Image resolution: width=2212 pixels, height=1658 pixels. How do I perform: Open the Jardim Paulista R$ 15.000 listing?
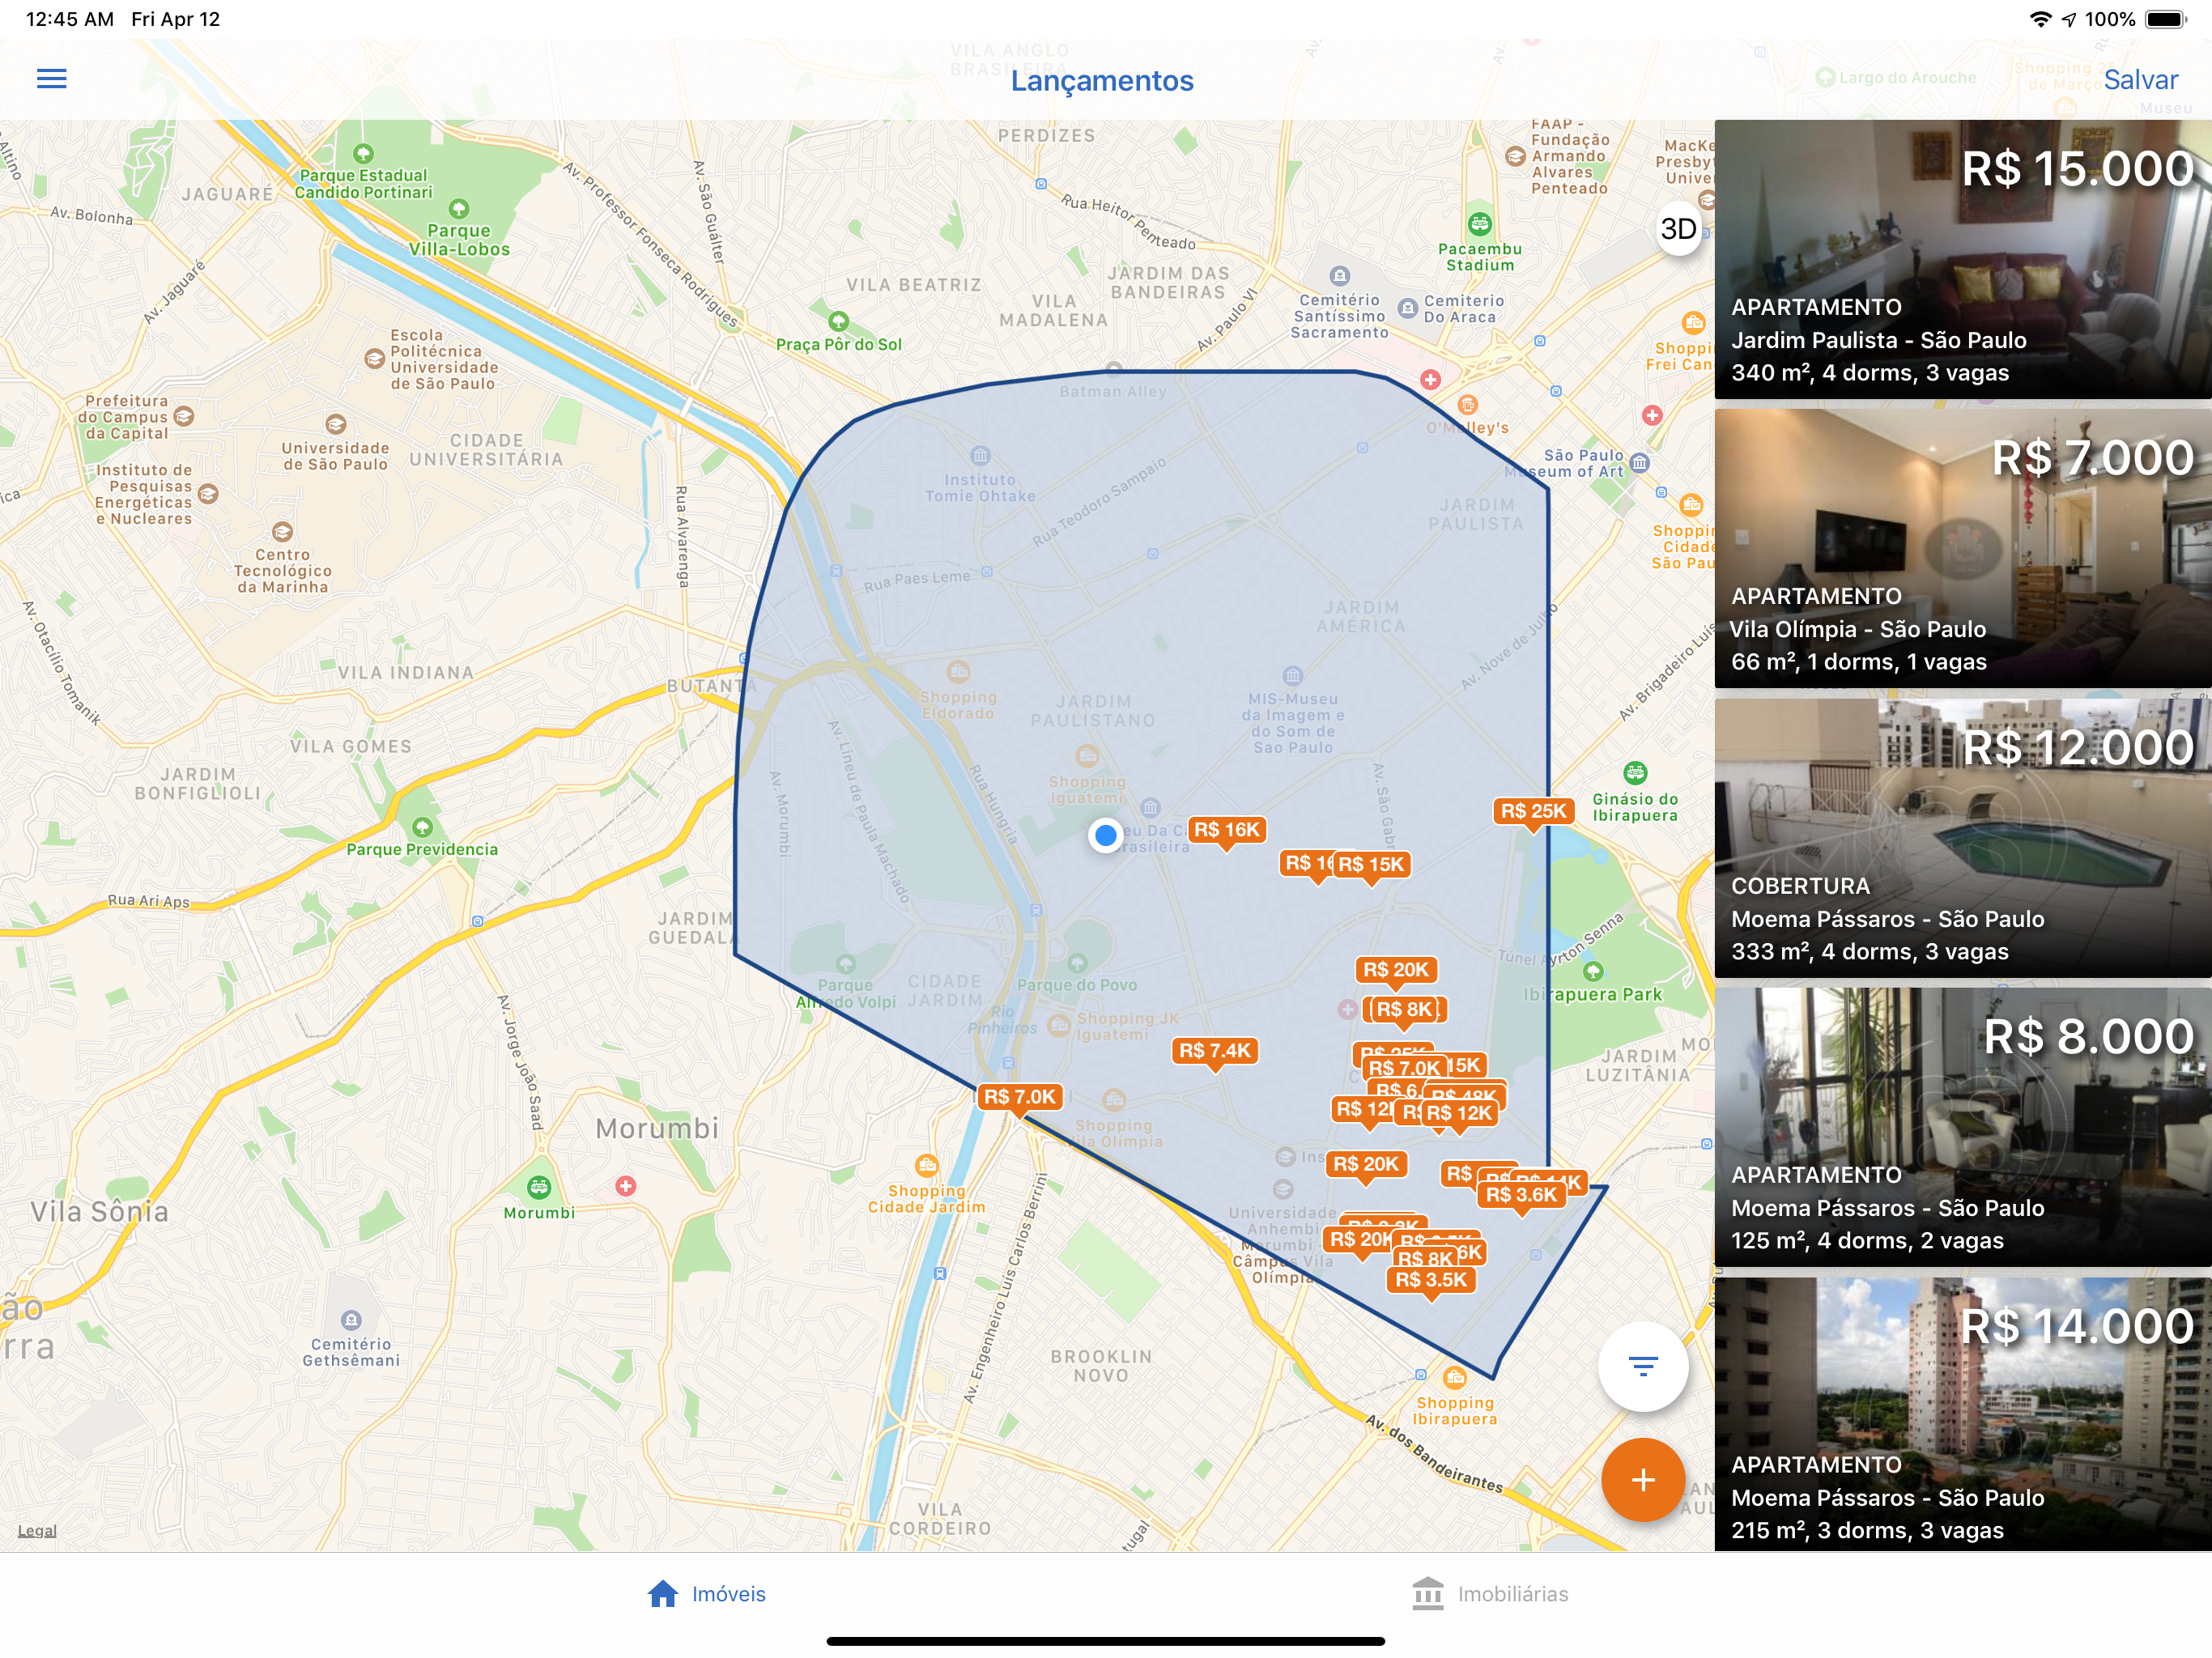pos(1962,260)
